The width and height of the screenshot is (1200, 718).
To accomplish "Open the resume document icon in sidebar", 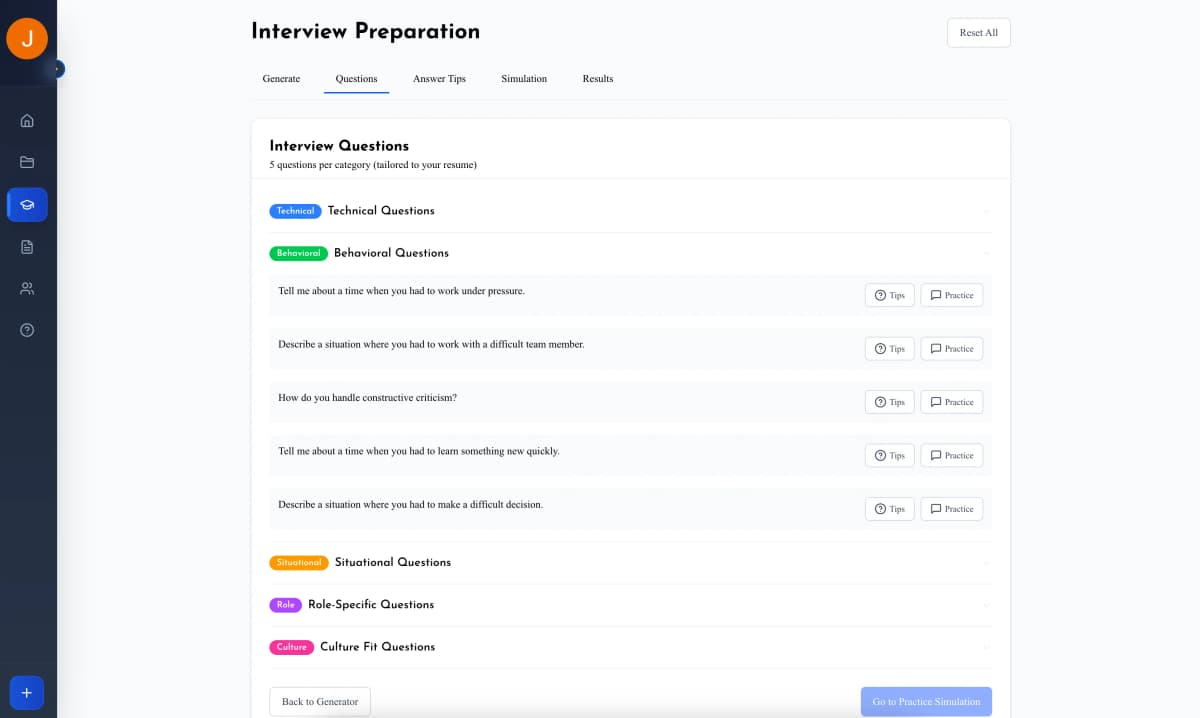I will coord(27,246).
